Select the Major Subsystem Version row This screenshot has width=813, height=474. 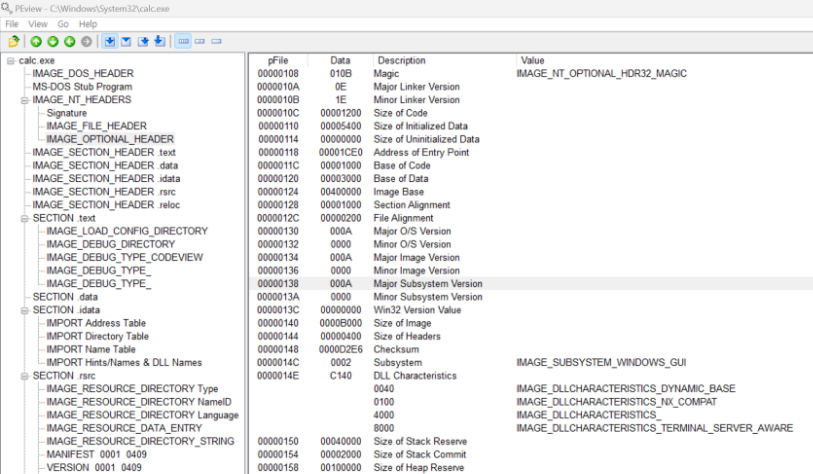[x=531, y=284]
